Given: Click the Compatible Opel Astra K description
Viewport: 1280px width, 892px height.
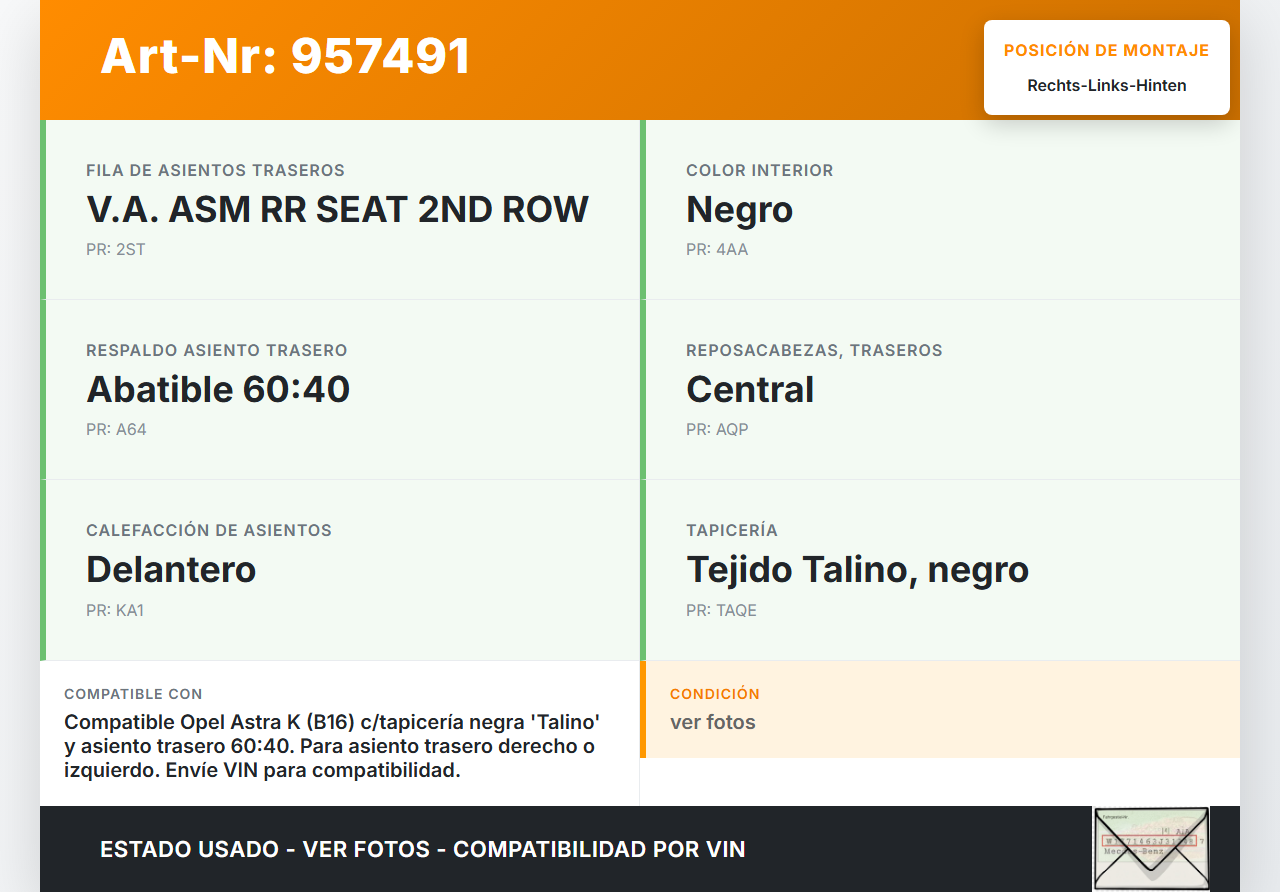Looking at the screenshot, I should [332, 746].
